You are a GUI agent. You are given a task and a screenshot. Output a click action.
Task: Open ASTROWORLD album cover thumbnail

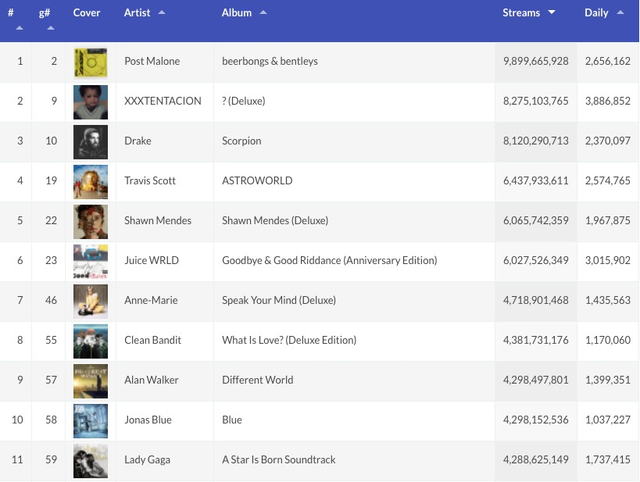91,182
